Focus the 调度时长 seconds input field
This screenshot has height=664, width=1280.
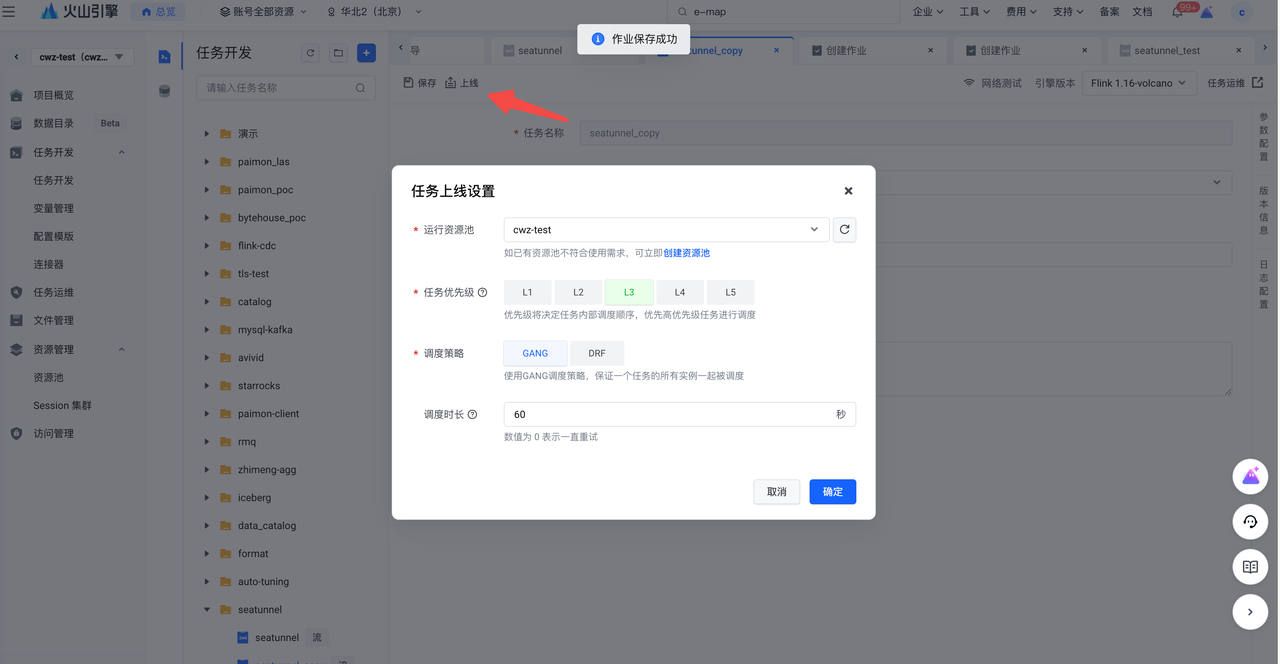680,414
